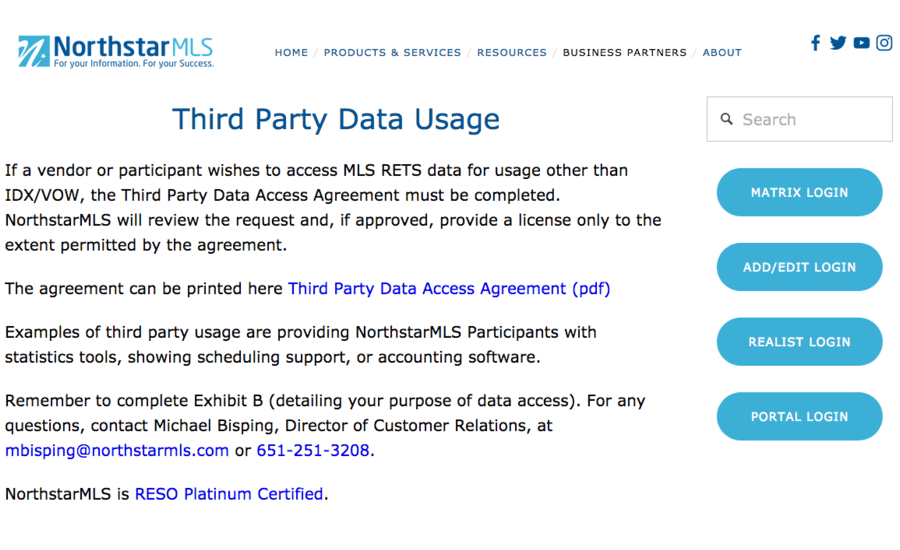
Task: Click the NorthstarMLS logo
Action: click(116, 52)
